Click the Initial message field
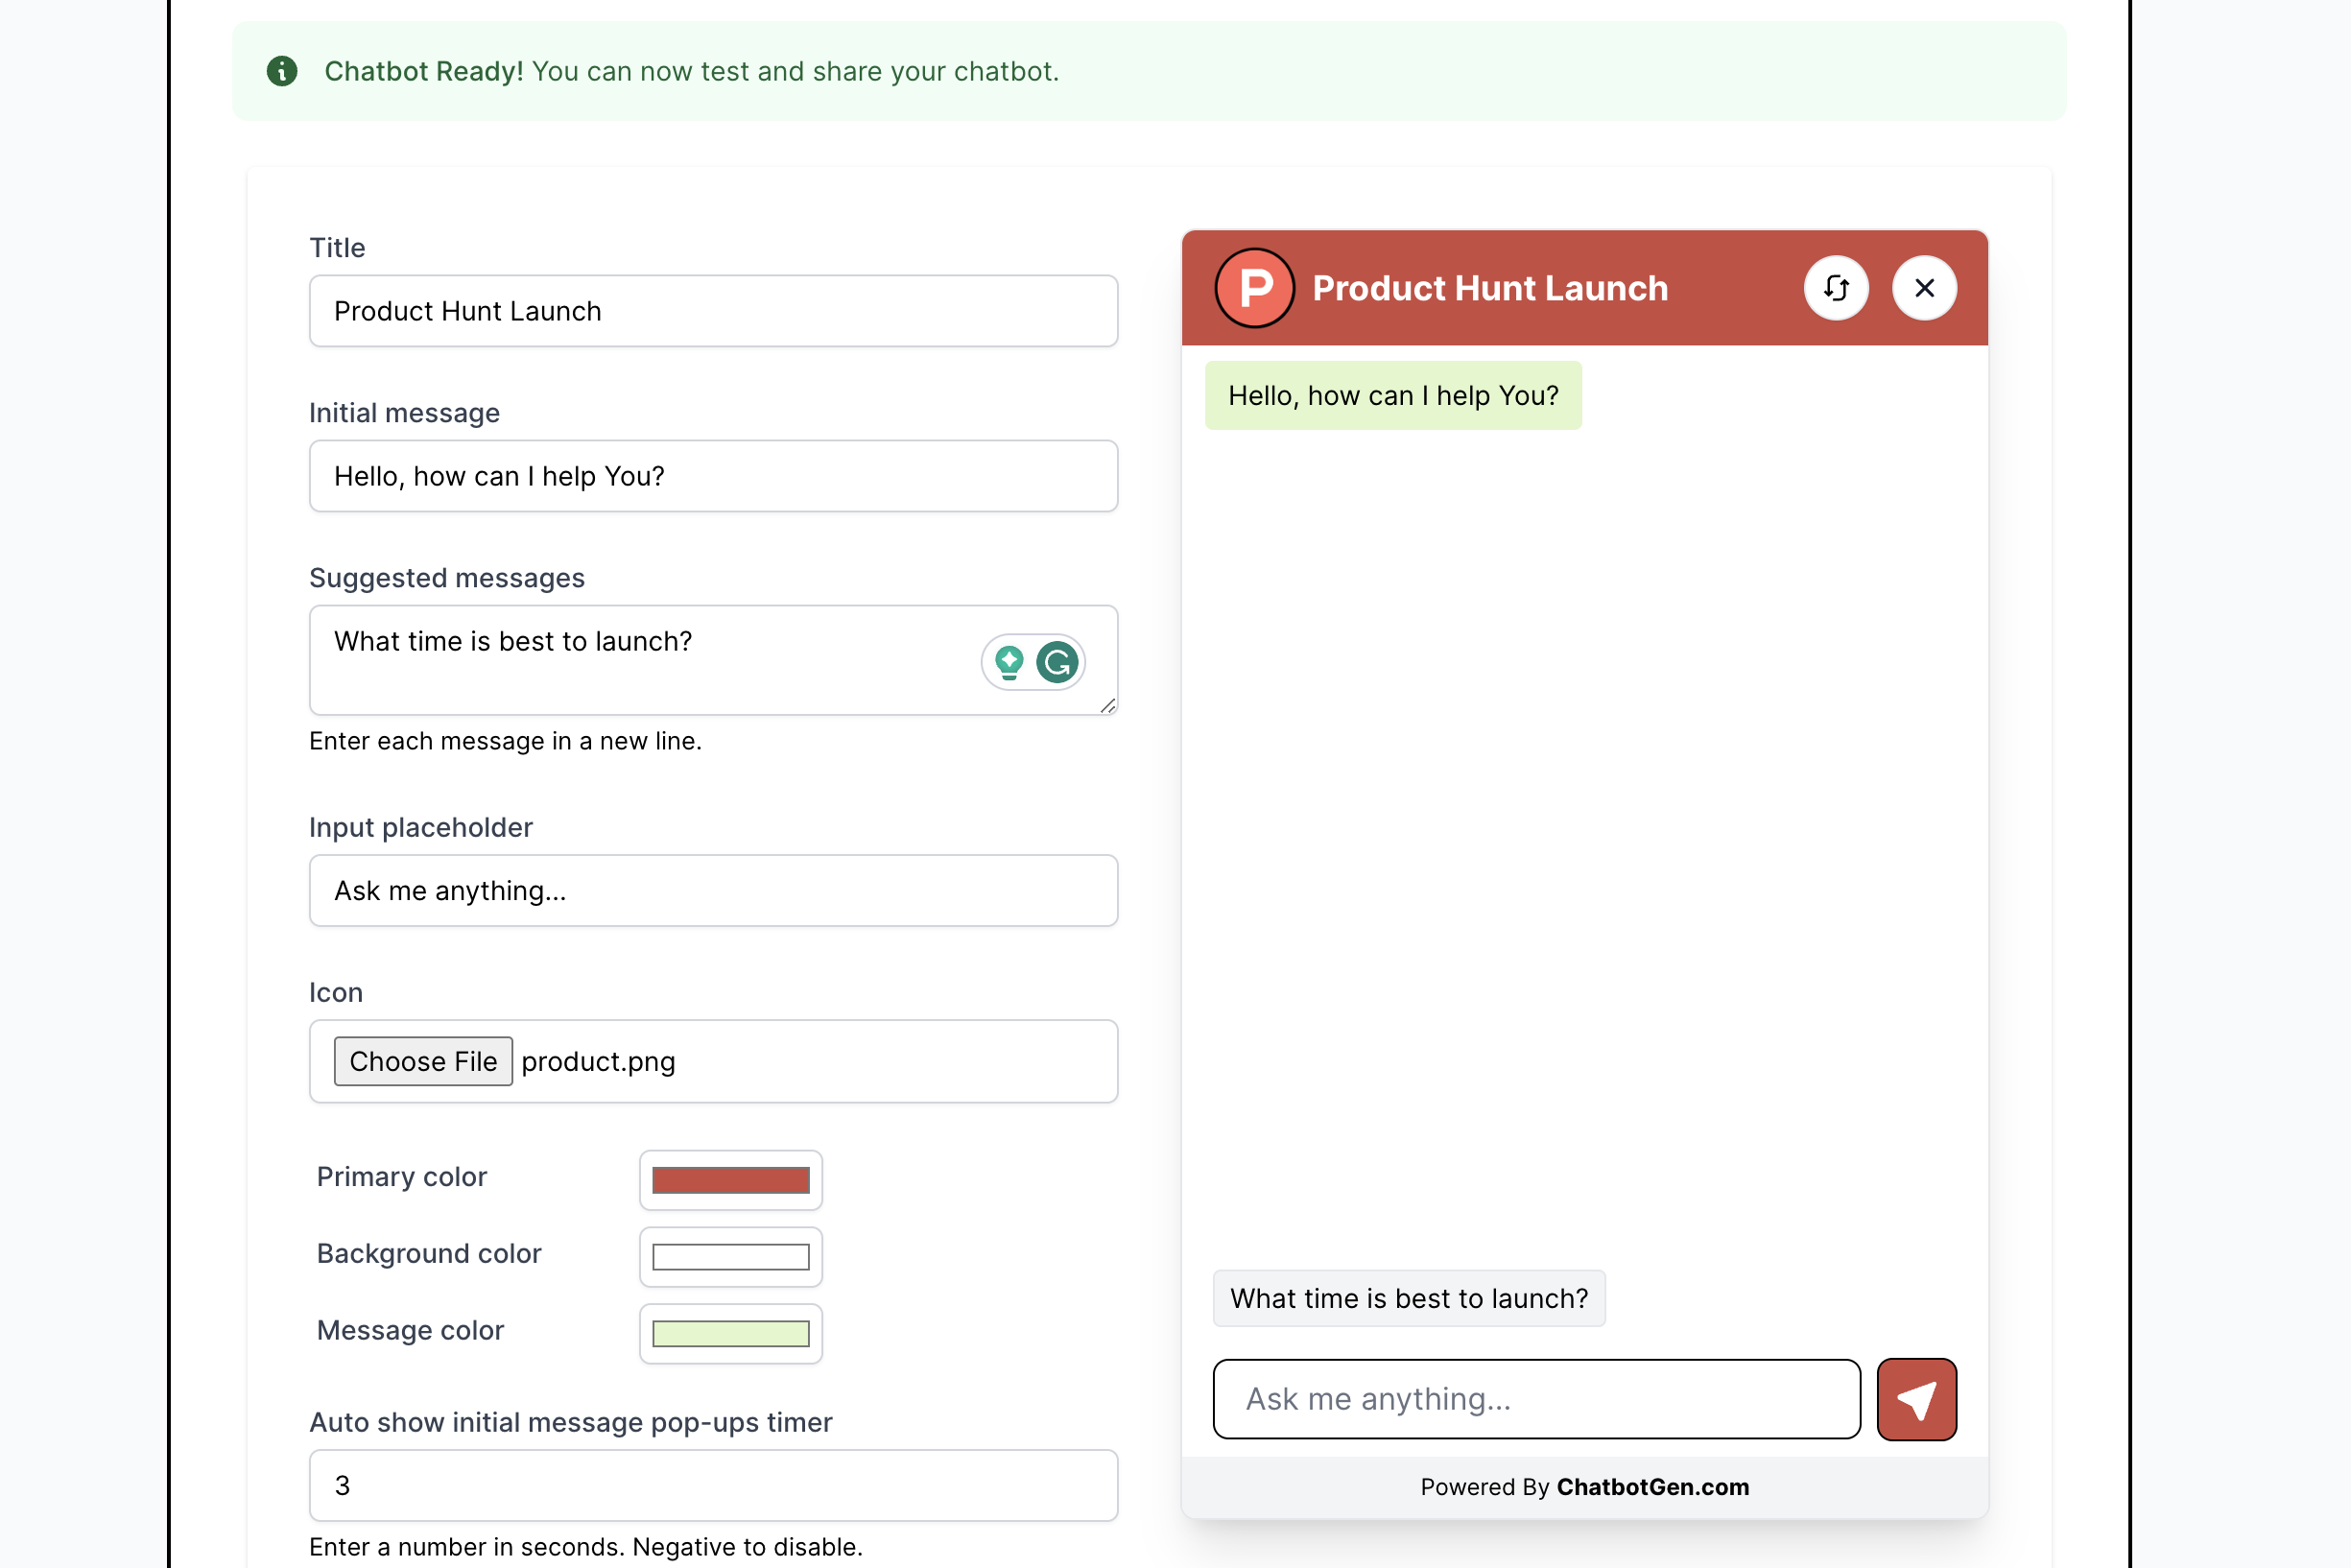Image resolution: width=2351 pixels, height=1568 pixels. tap(713, 476)
